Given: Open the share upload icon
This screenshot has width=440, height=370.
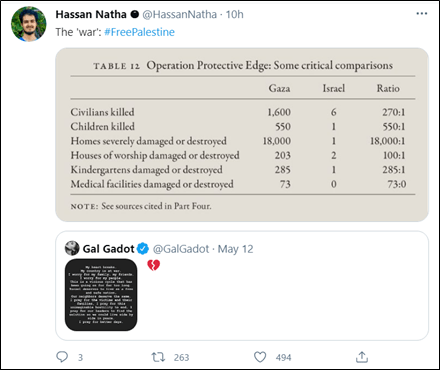Looking at the screenshot, I should 362,357.
